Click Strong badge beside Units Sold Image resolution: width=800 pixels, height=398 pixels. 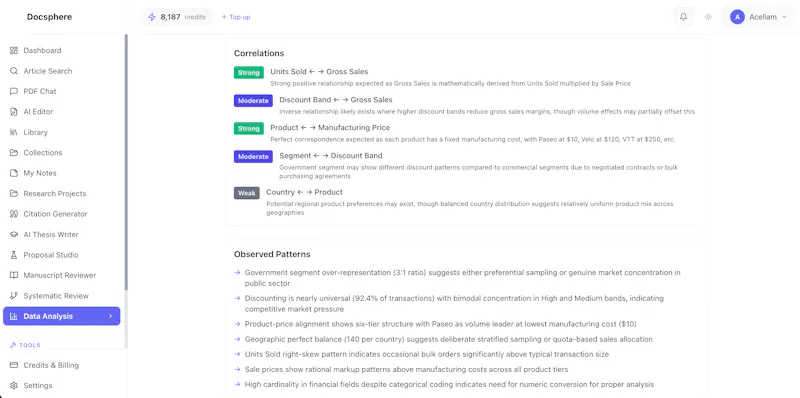249,72
